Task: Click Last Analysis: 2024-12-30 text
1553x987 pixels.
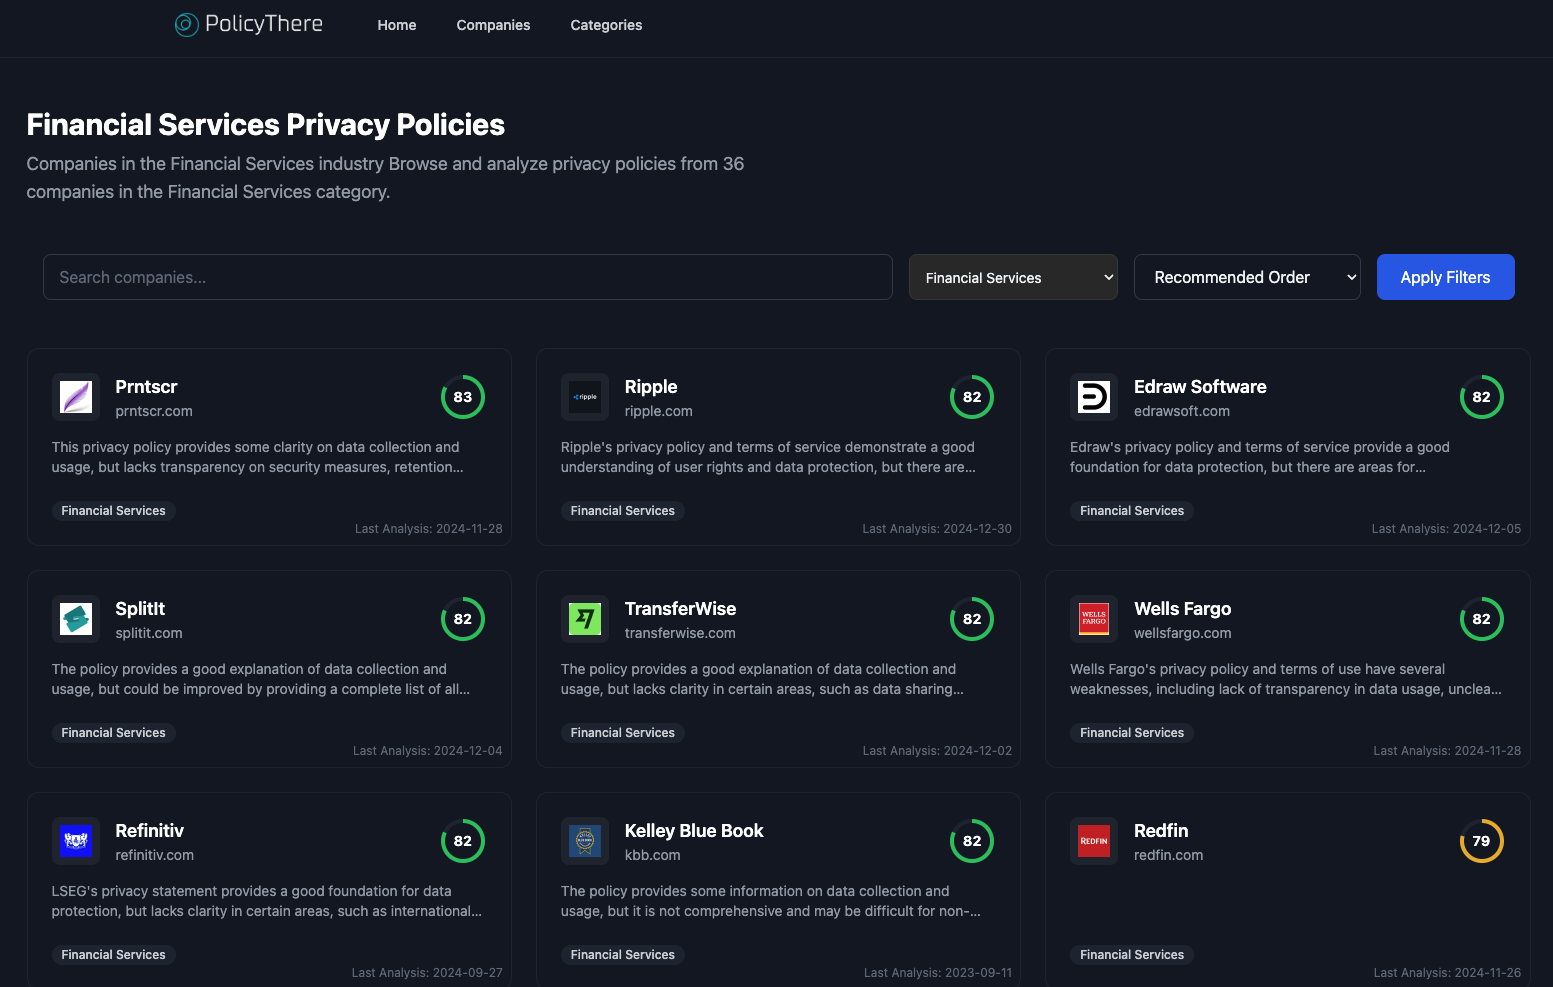Action: (937, 529)
